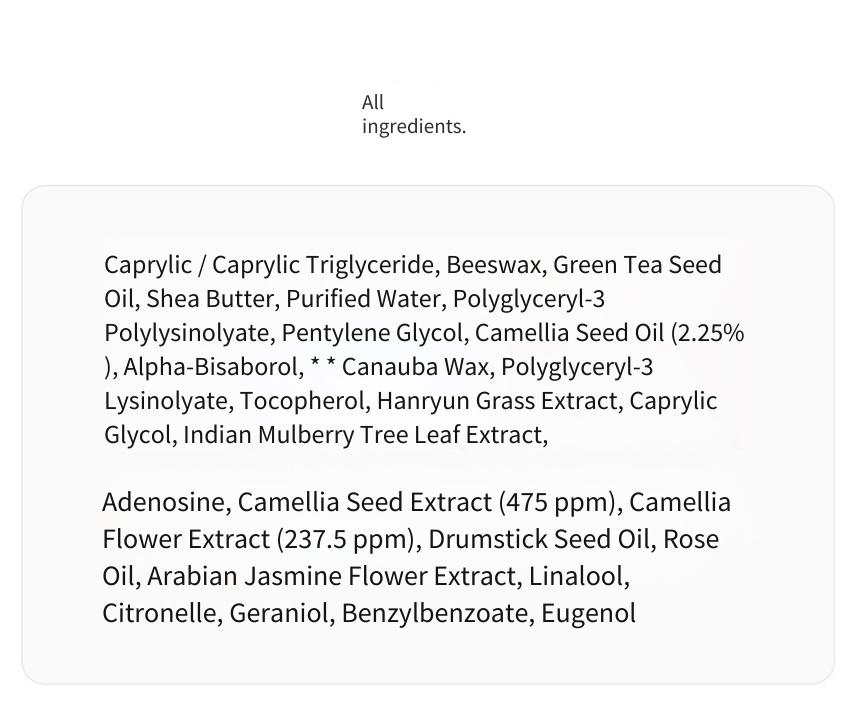Click the word 'Adenosine'
Screen dimensions: 860x727
(x=163, y=502)
